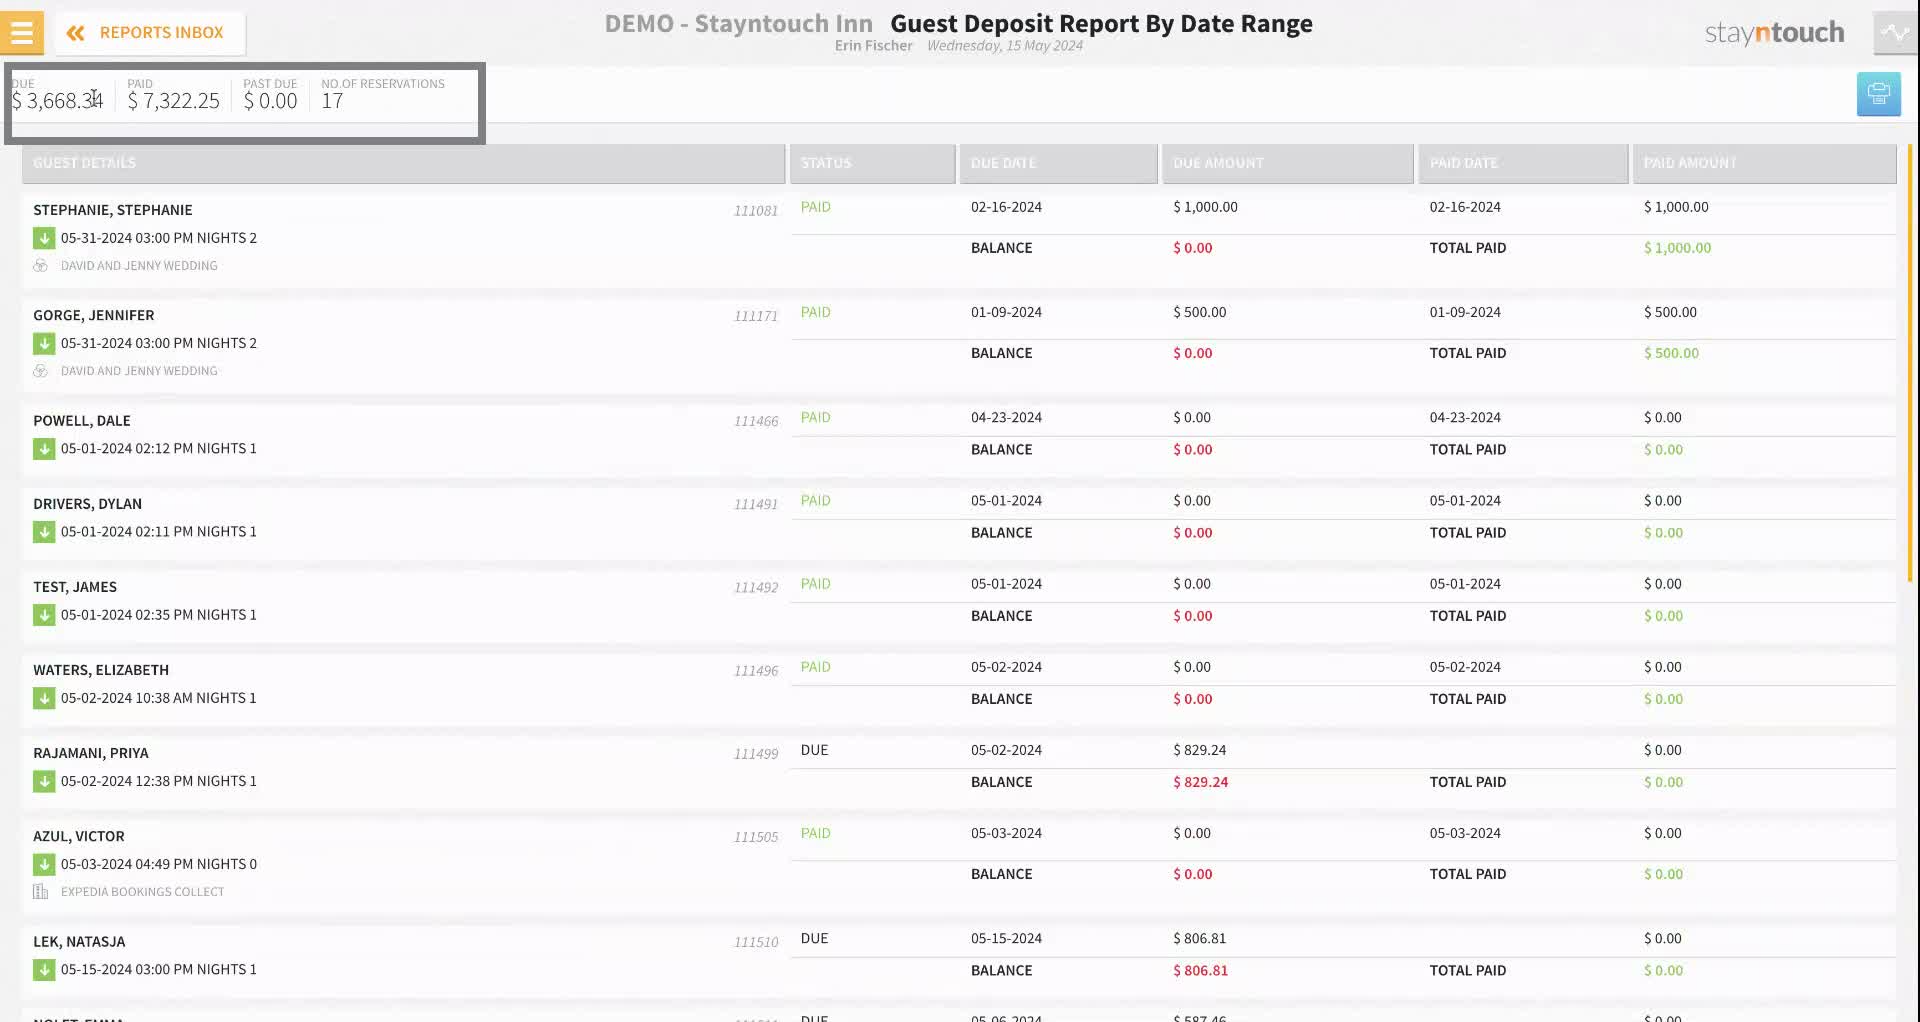Click PAID status for Azul, Victor
This screenshot has width=1920, height=1022.
[x=816, y=833]
